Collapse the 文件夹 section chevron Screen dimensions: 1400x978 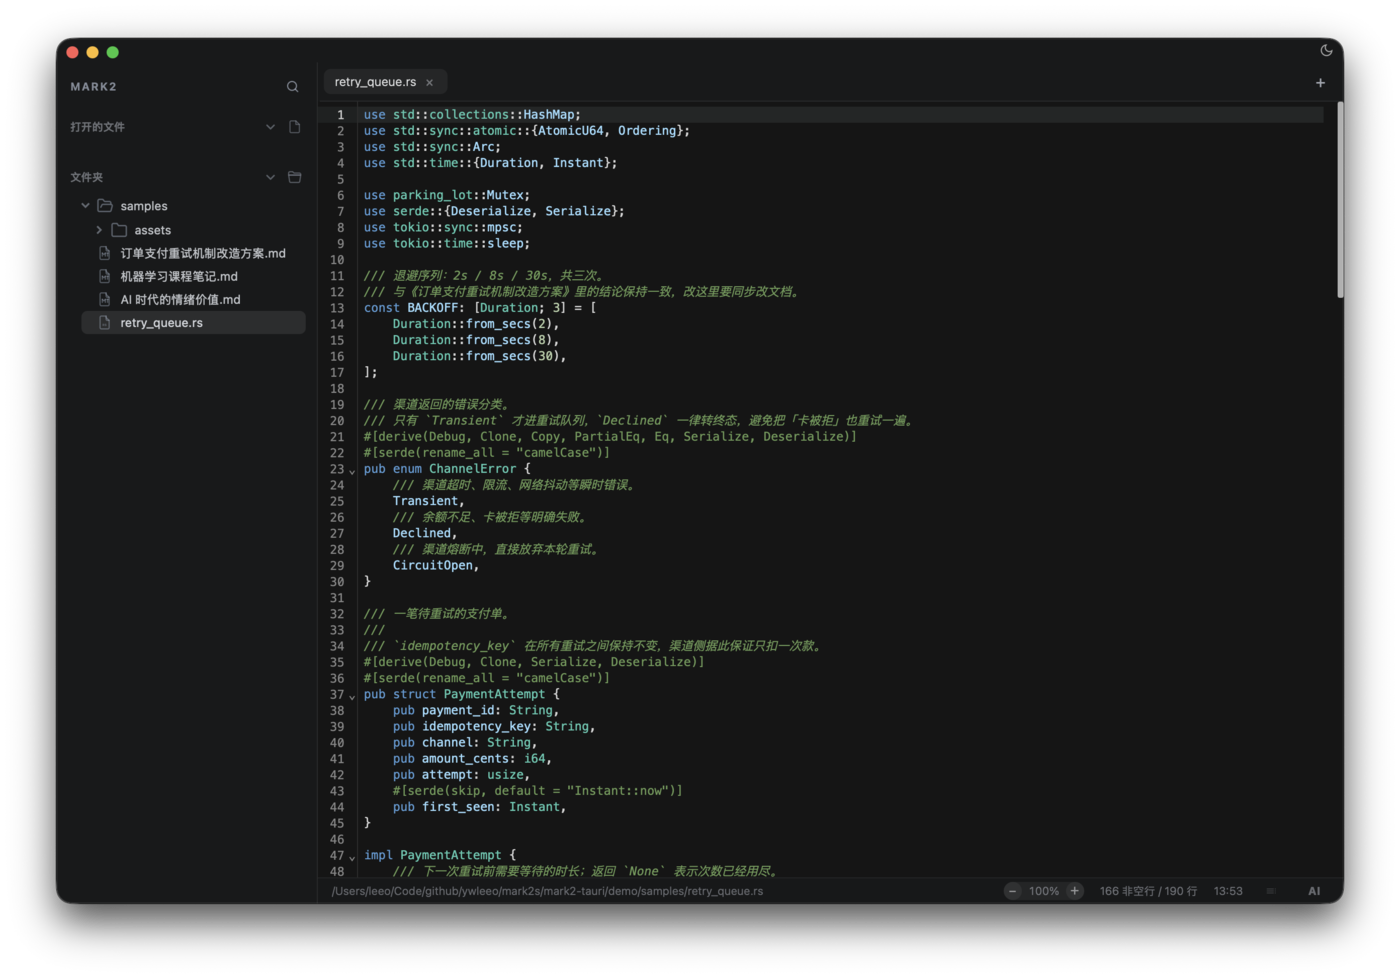(x=270, y=177)
